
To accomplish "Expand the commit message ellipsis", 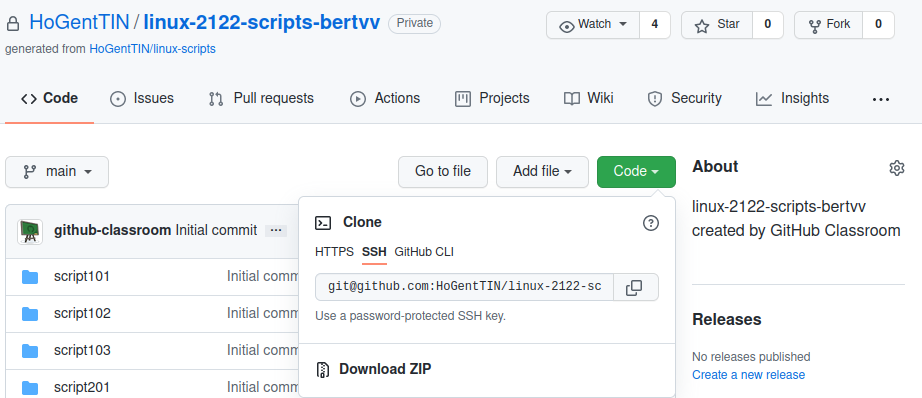I will pos(276,230).
